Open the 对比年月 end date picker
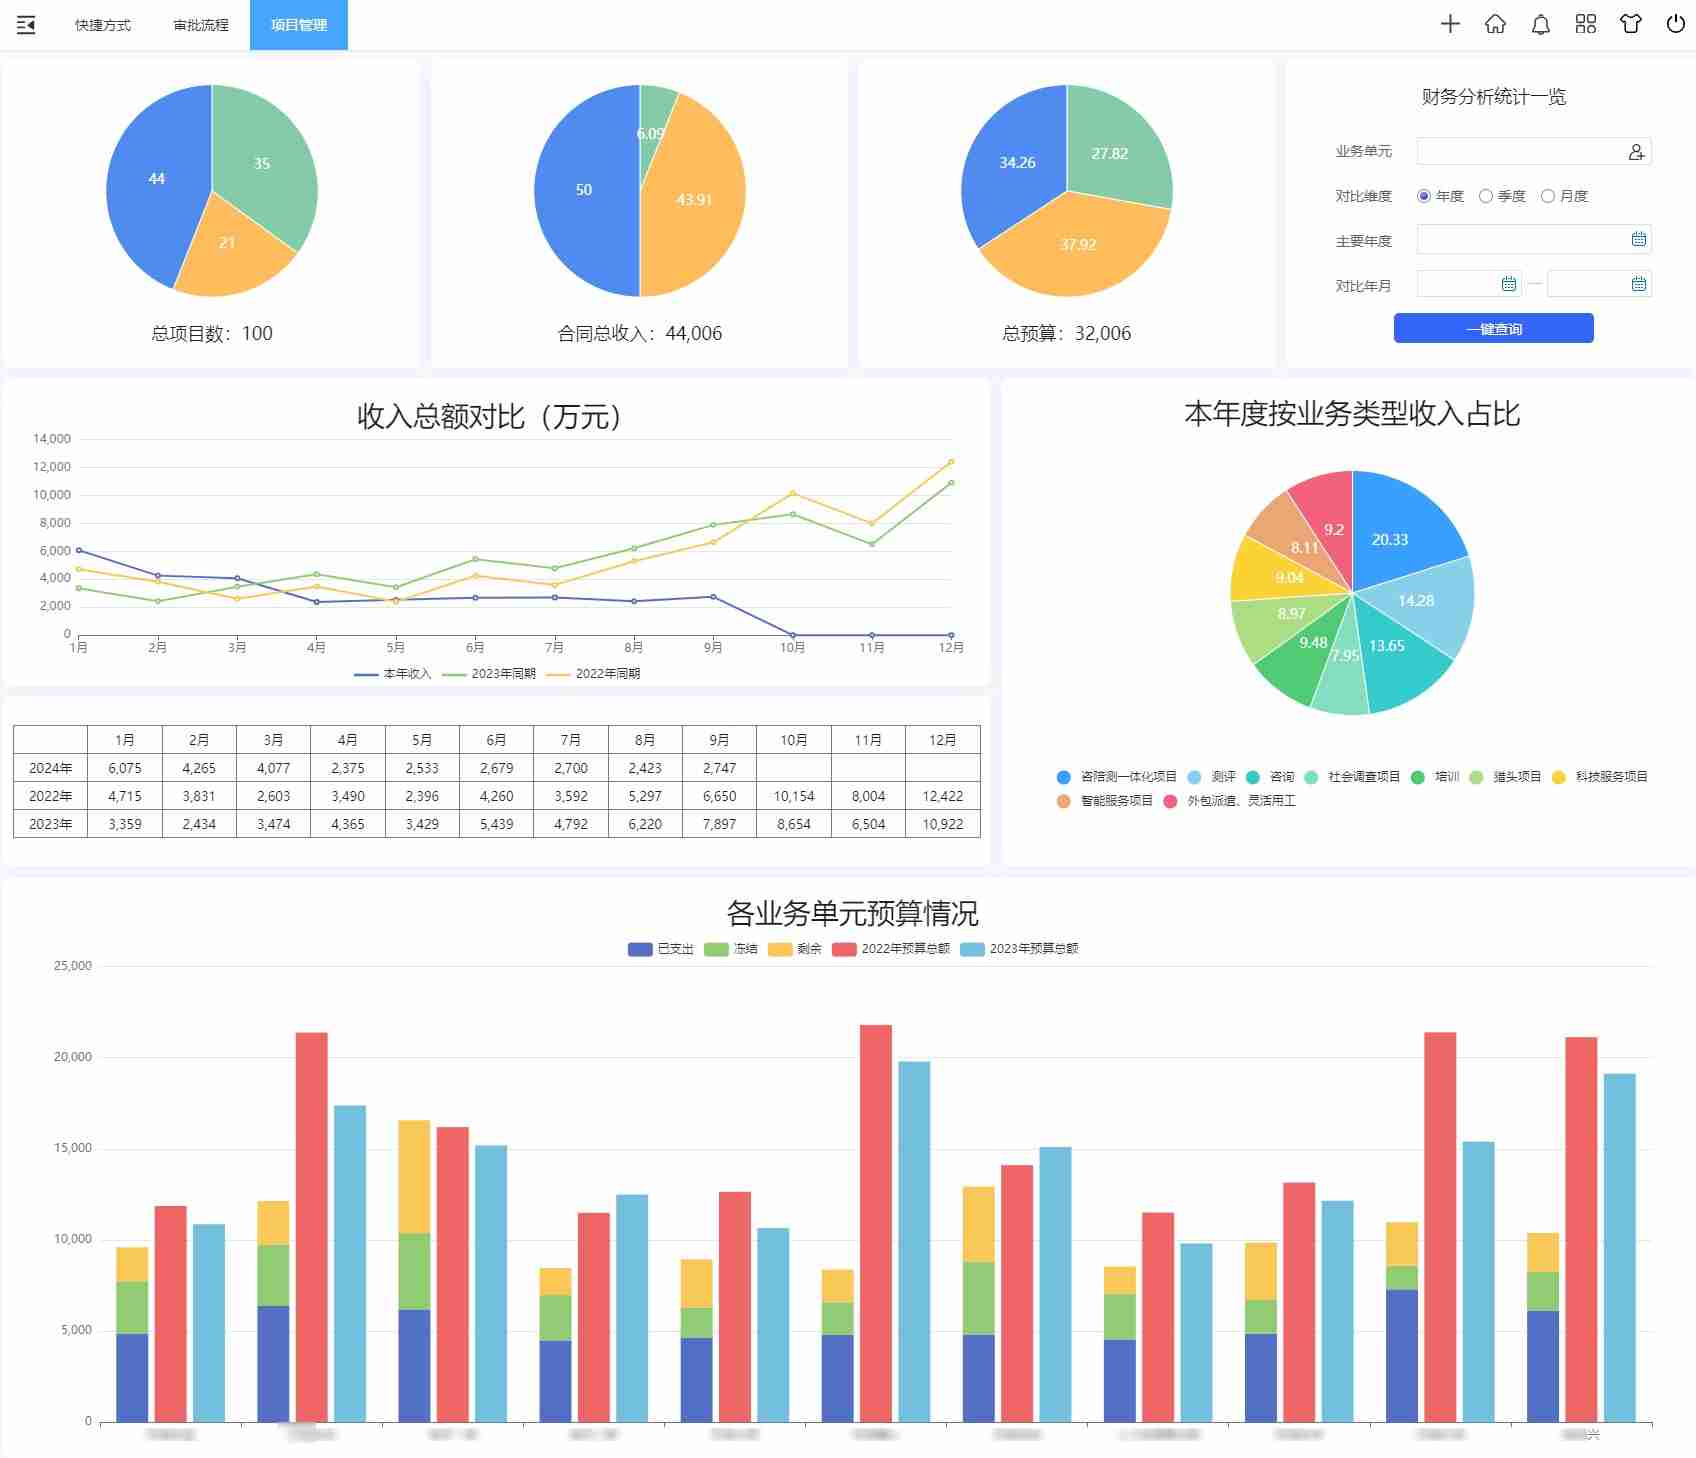 (x=1638, y=285)
